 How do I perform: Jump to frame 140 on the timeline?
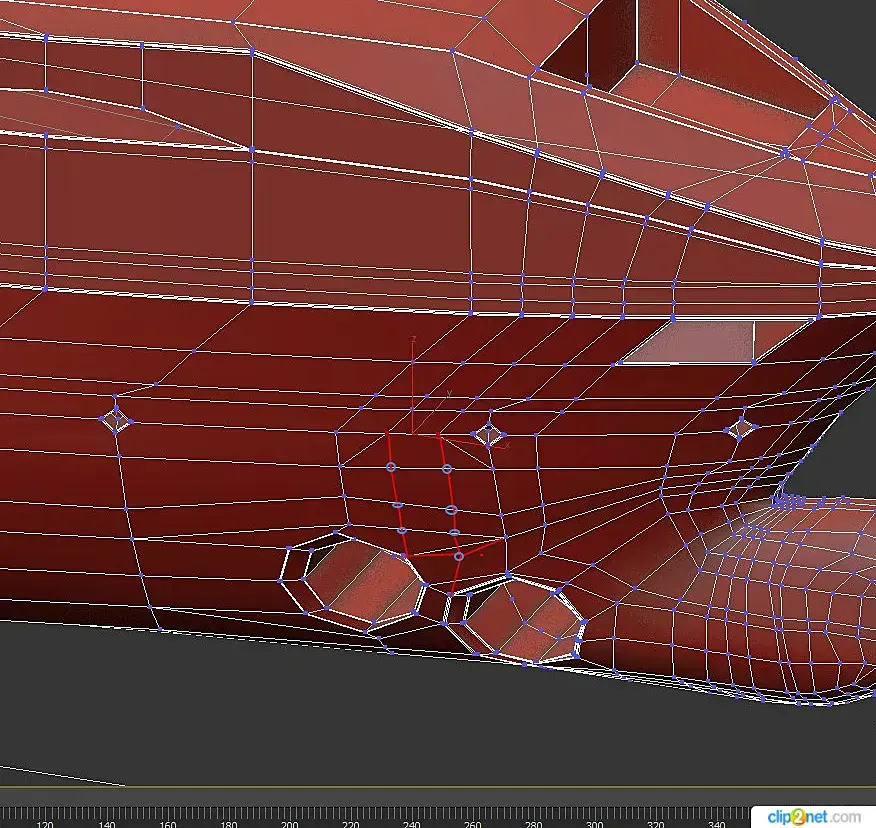106,824
